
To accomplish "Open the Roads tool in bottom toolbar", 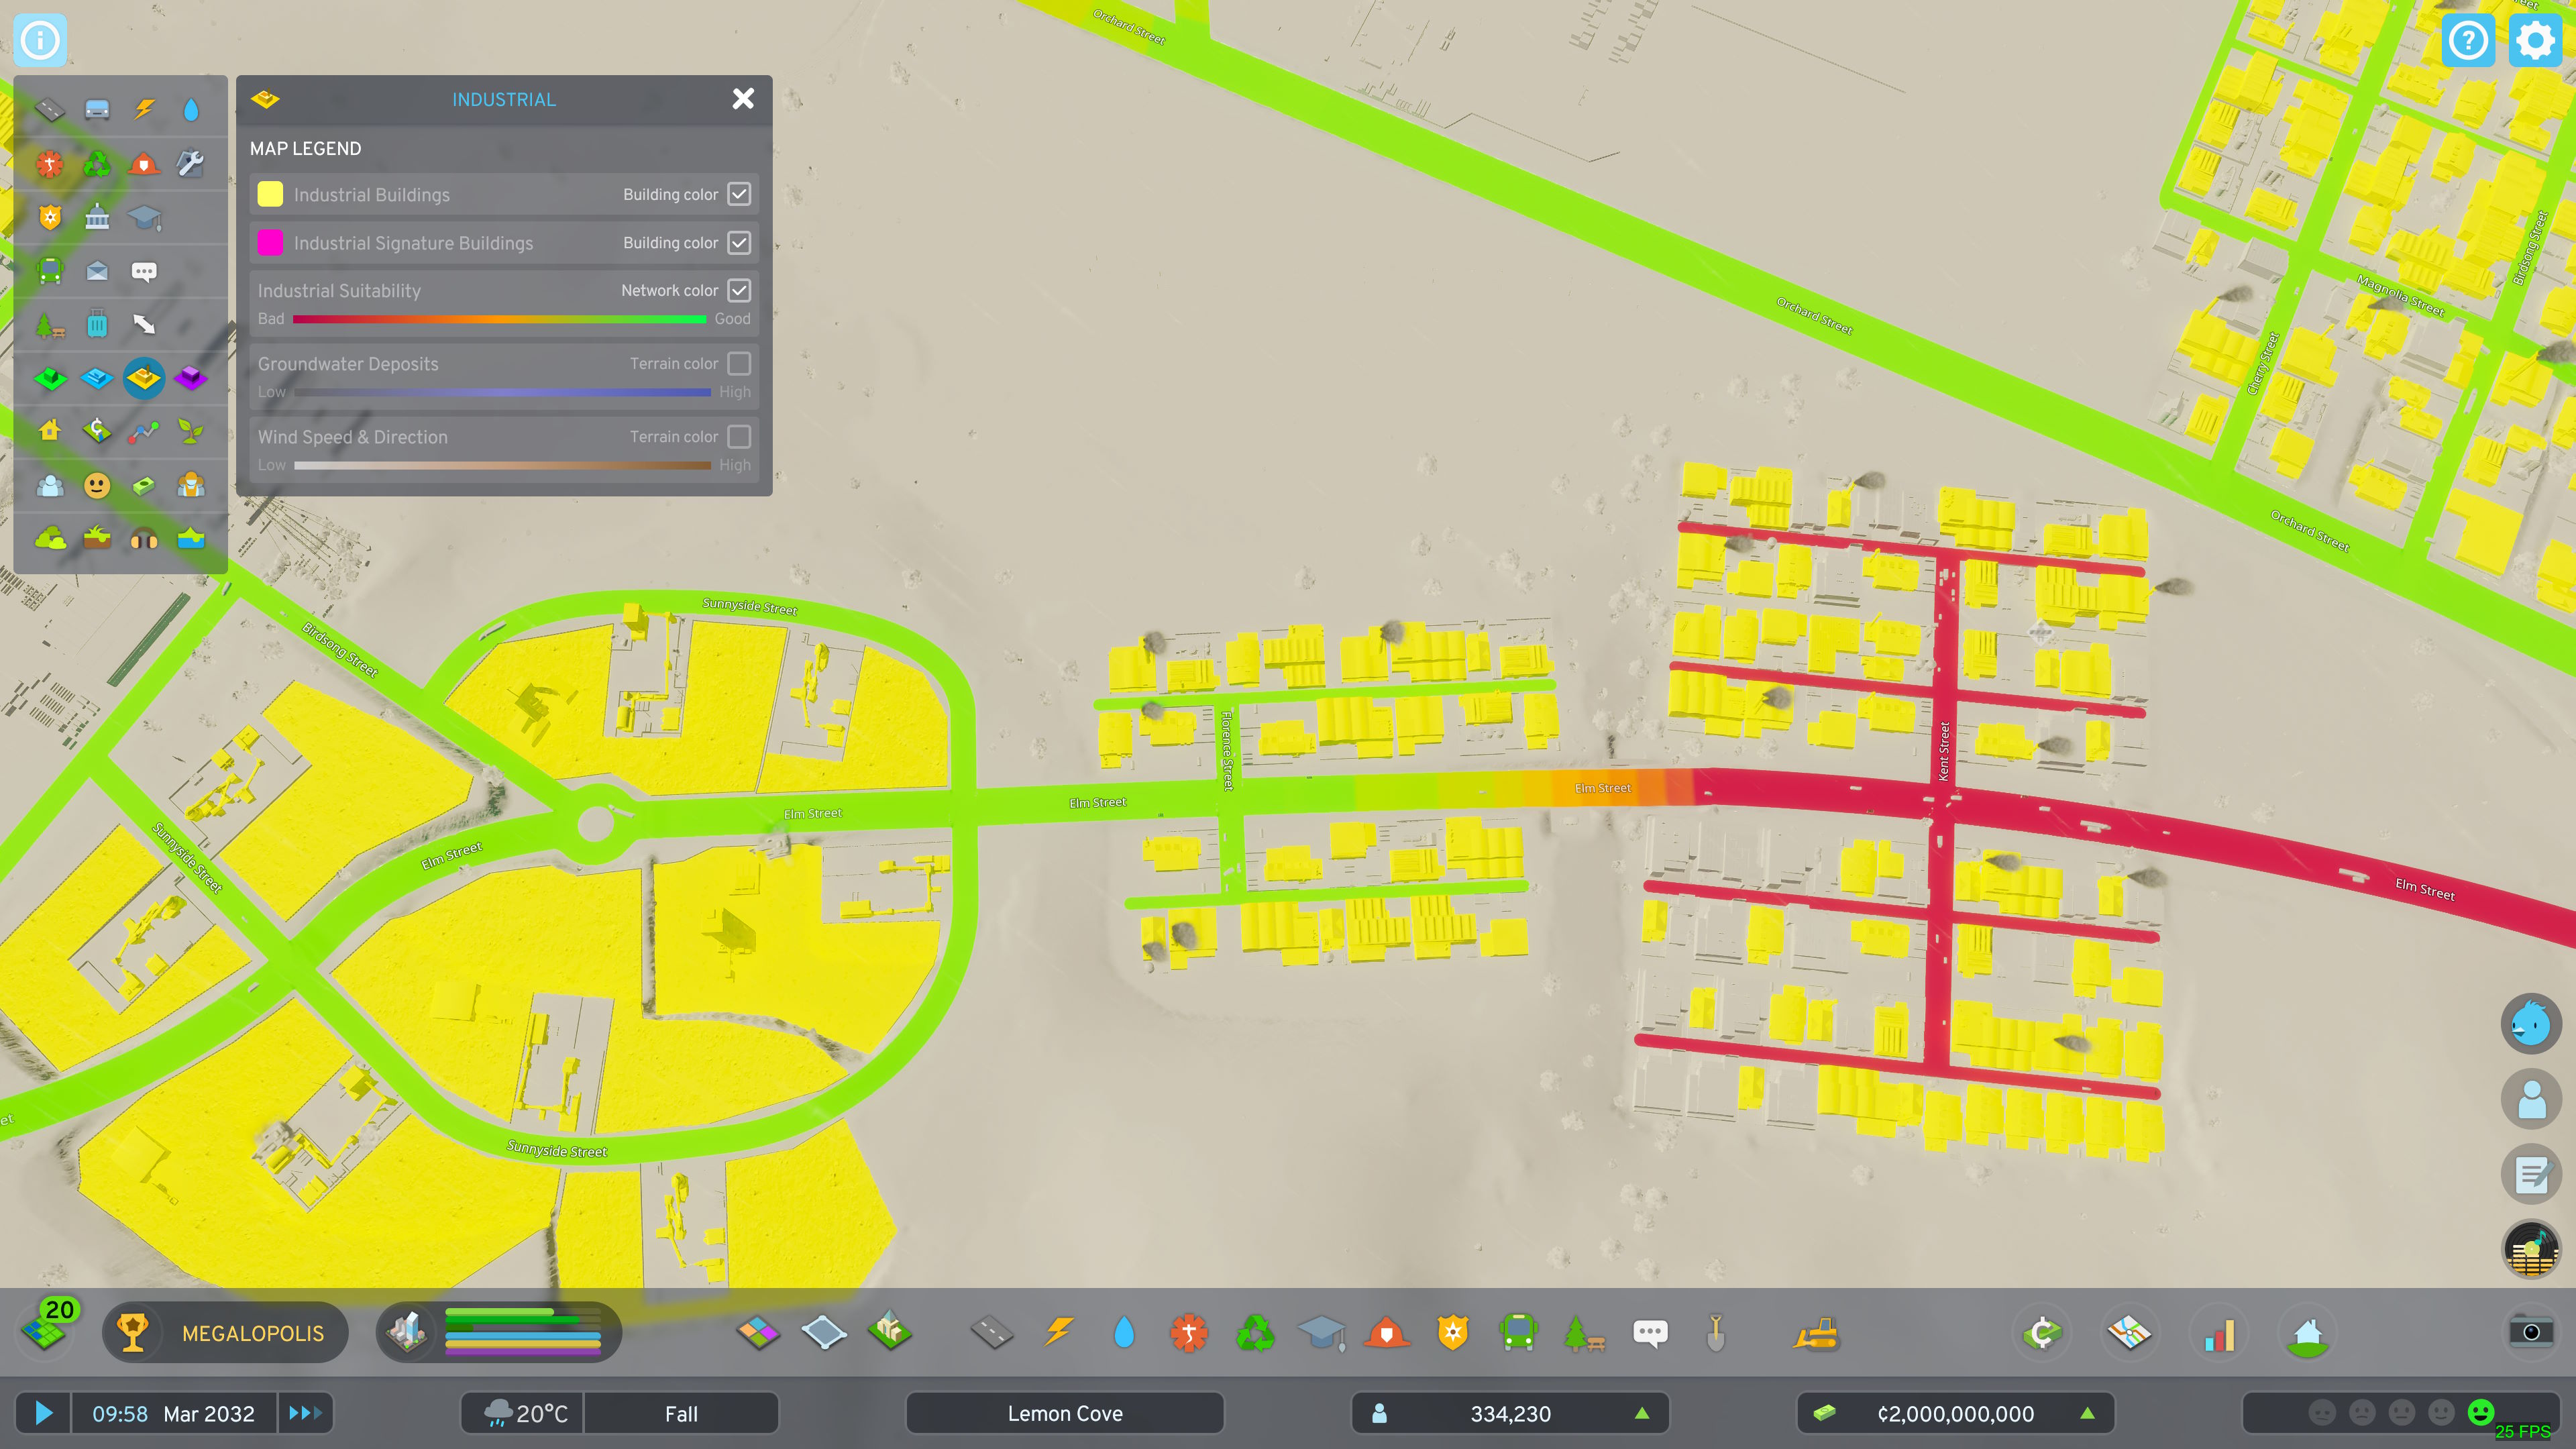I will click(992, 1333).
